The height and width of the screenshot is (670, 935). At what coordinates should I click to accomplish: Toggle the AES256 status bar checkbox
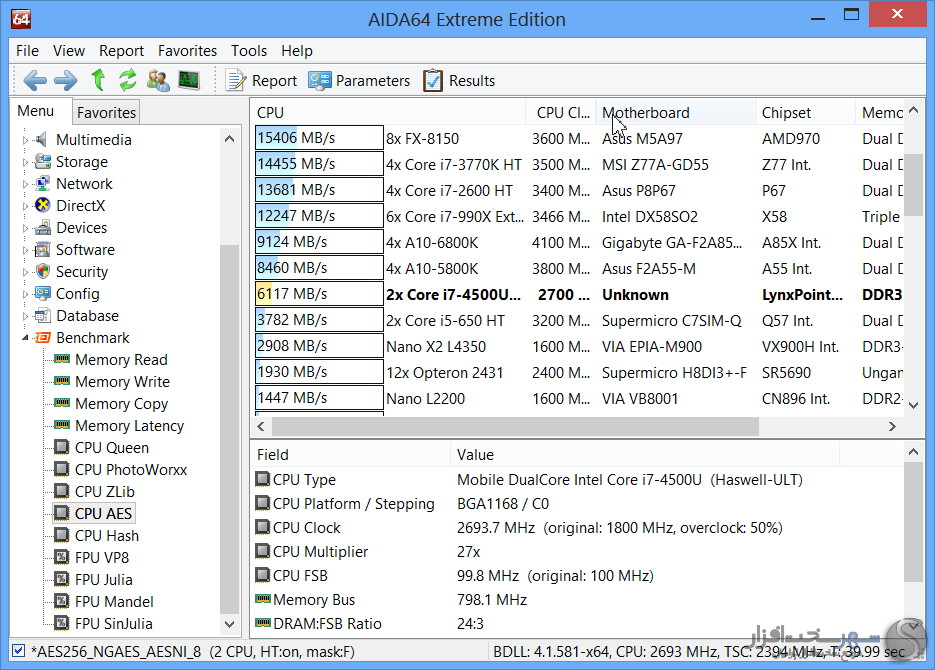tap(18, 651)
